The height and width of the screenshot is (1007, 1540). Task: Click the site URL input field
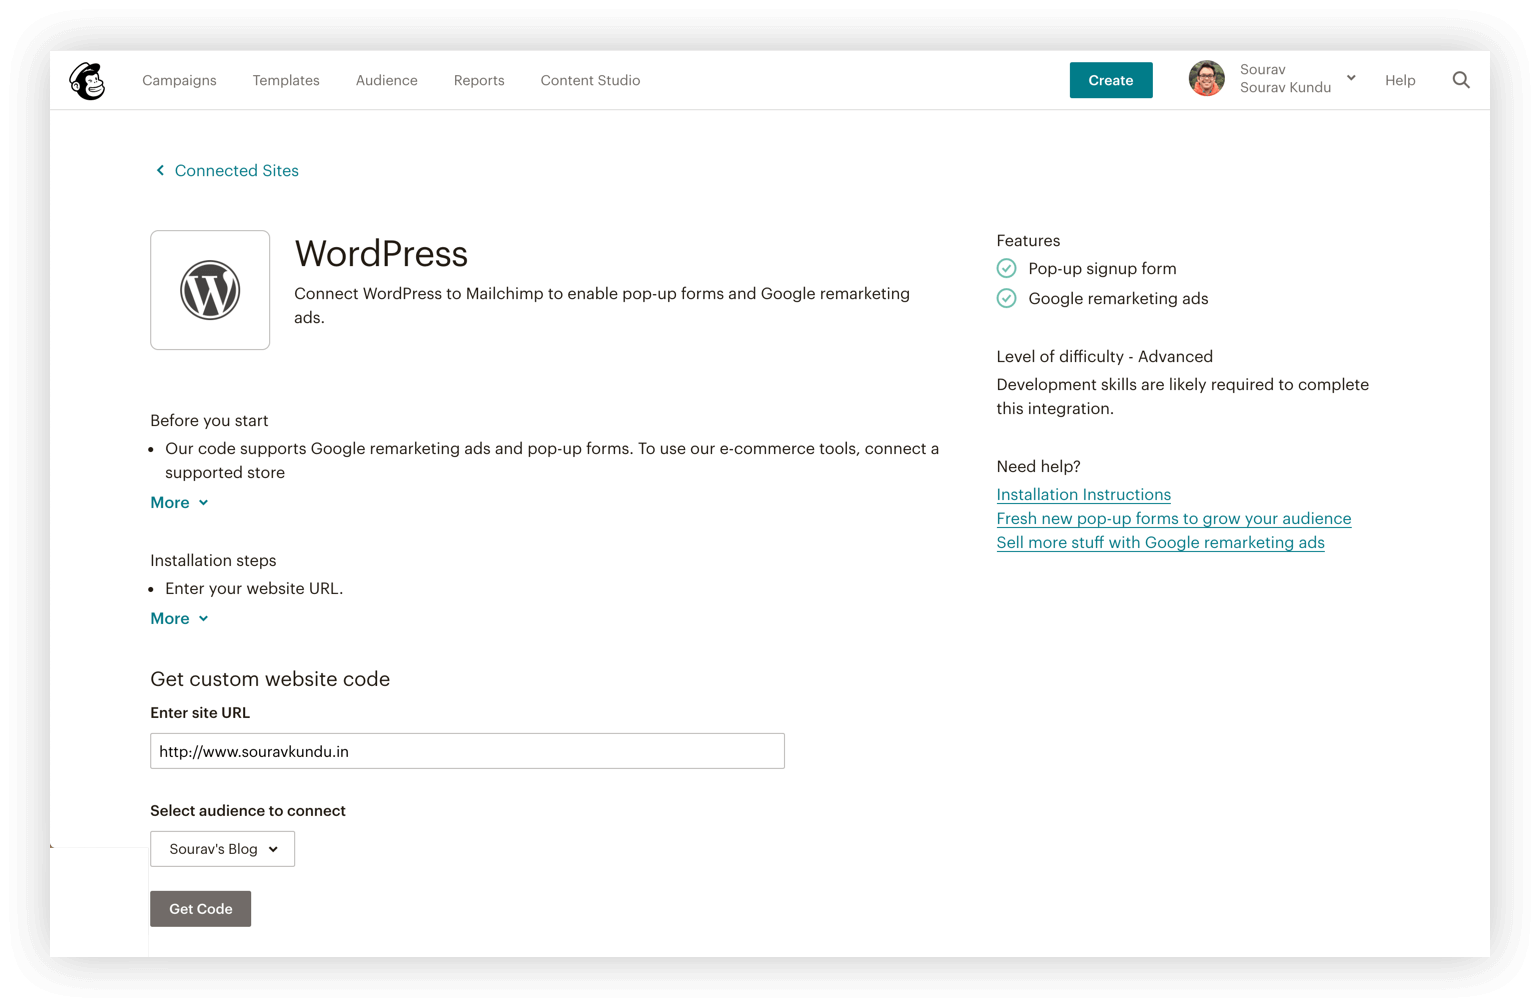[x=467, y=751]
